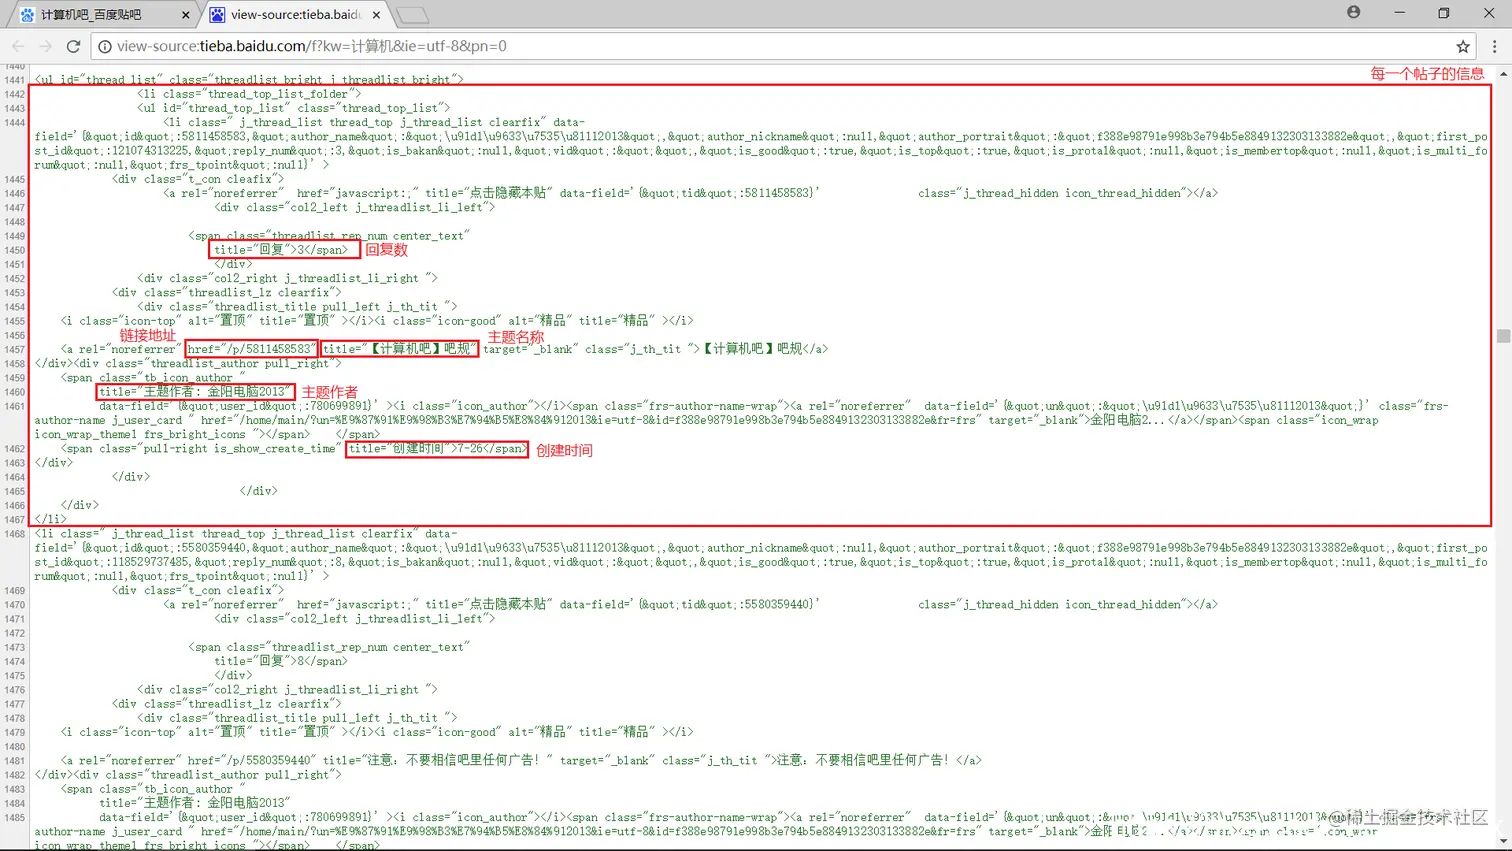Viewport: 1512px width, 851px height.
Task: Reload the view-source page
Action: 73,46
